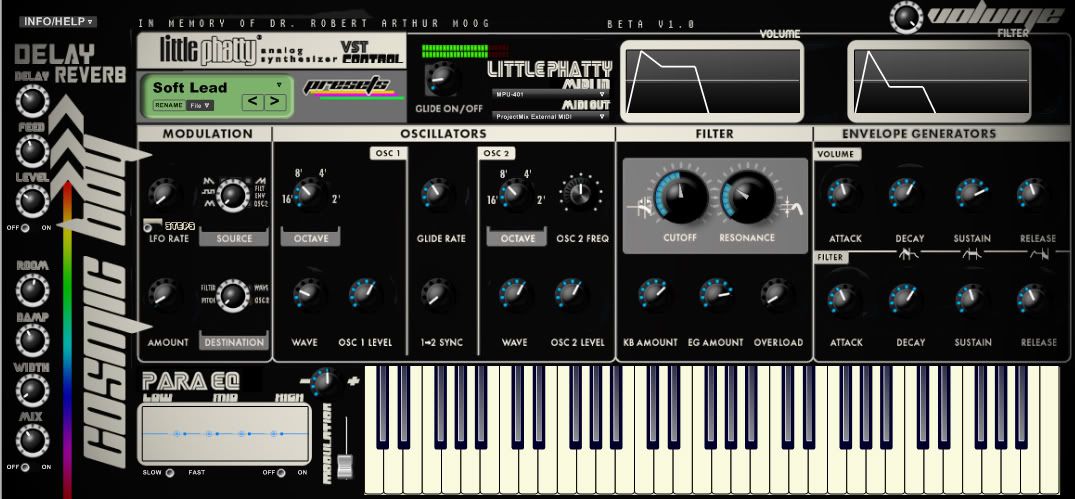This screenshot has width=1075, height=499.
Task: Click the reverb Damp knob
Action: [32, 340]
